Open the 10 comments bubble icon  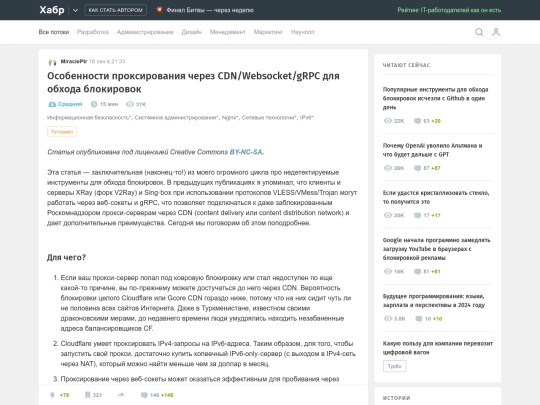419,319
